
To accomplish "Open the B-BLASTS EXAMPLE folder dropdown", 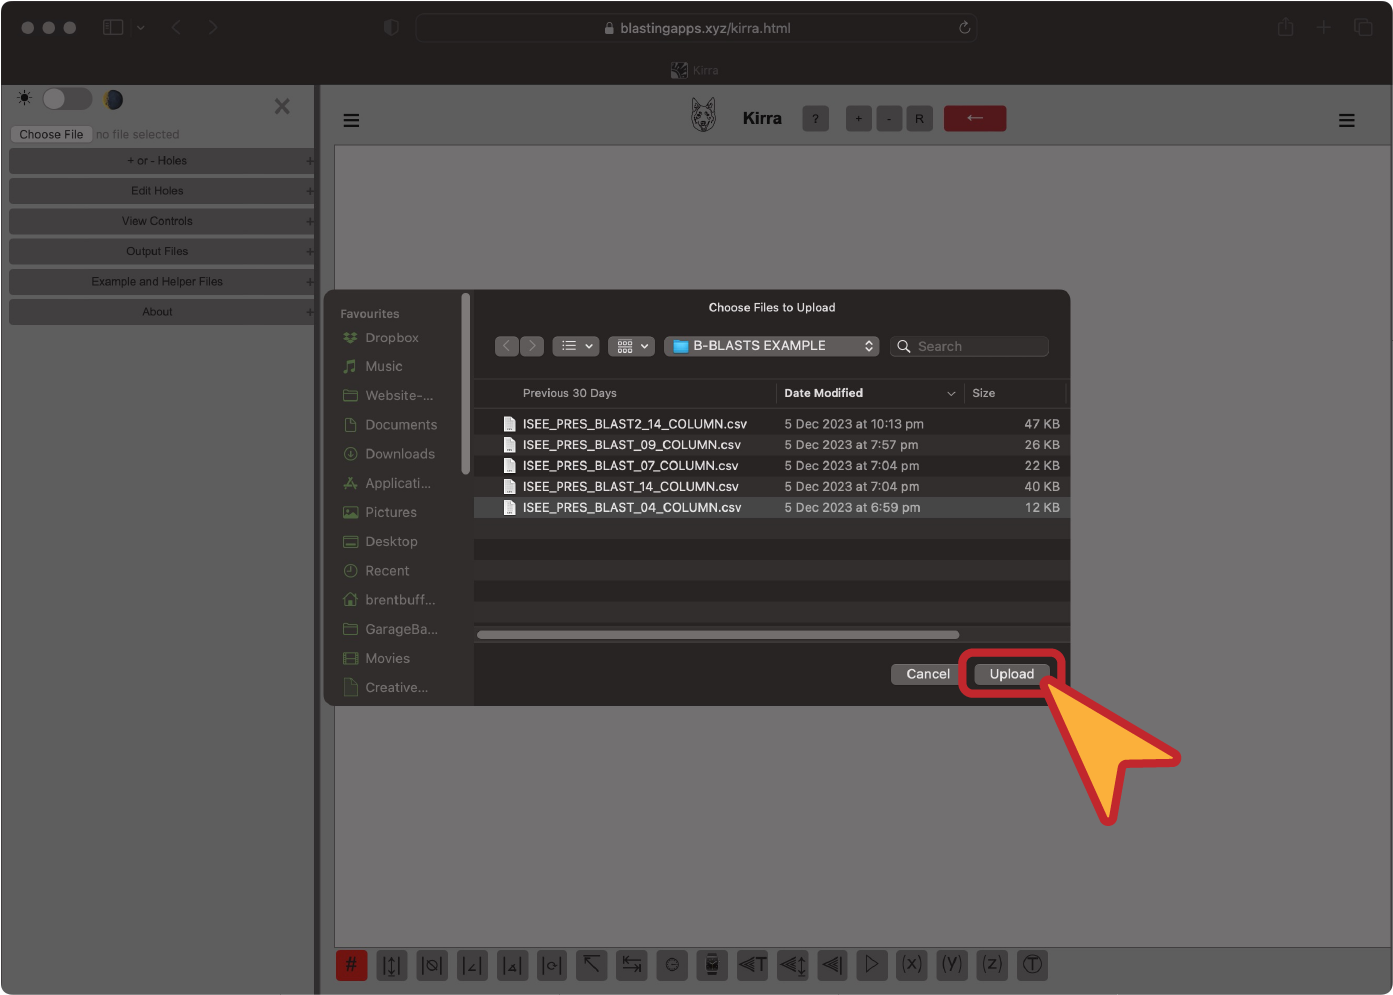I will pyautogui.click(x=771, y=346).
